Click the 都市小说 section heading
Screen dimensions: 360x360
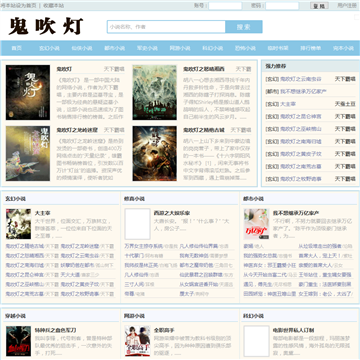click(253, 199)
